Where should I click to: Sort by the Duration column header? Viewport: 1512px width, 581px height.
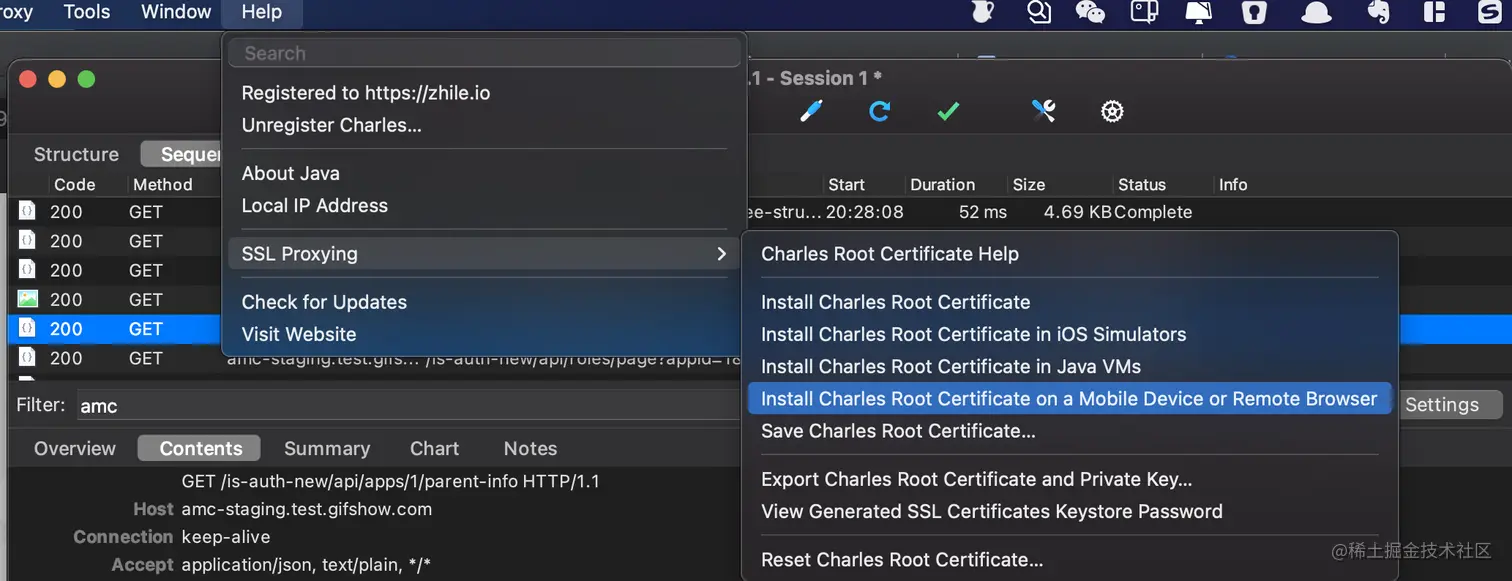point(942,185)
